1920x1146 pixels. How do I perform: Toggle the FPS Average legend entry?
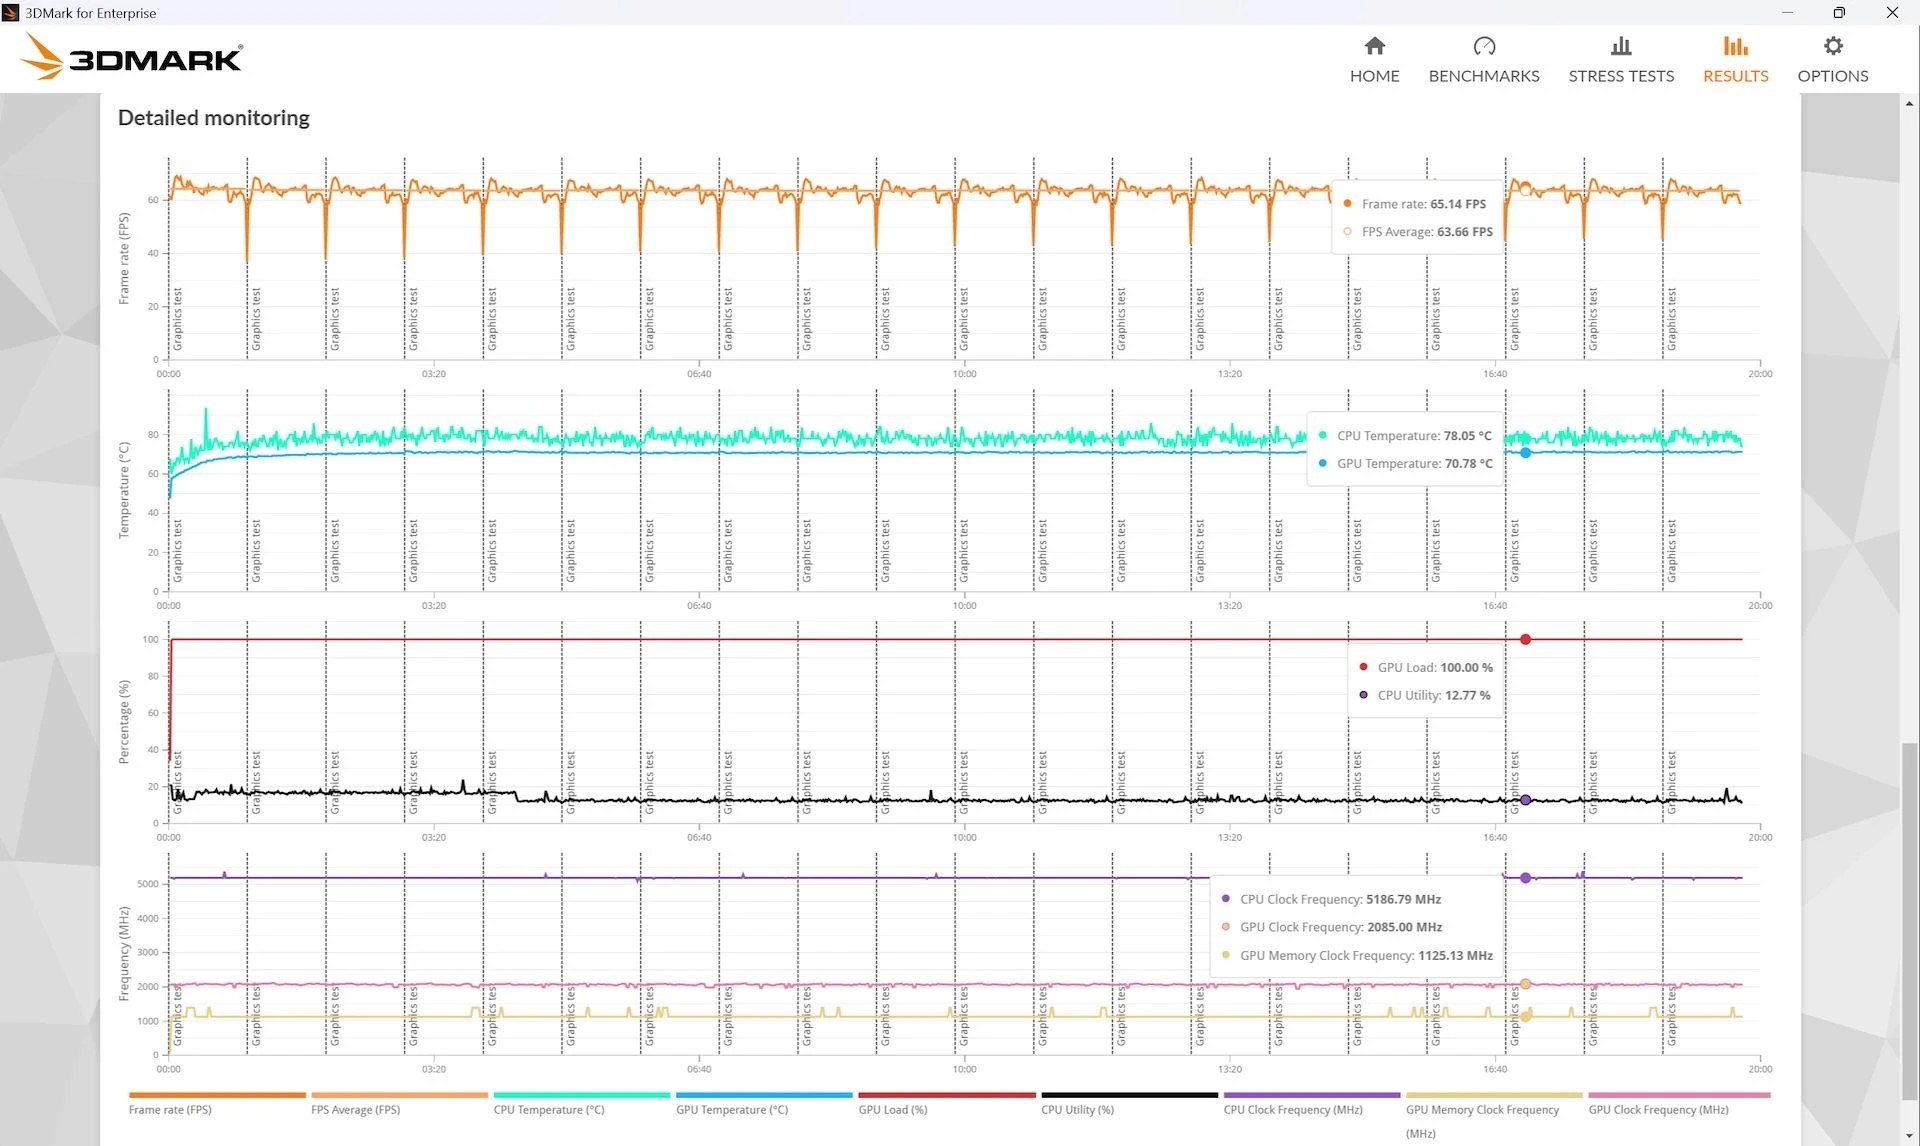pos(355,1109)
